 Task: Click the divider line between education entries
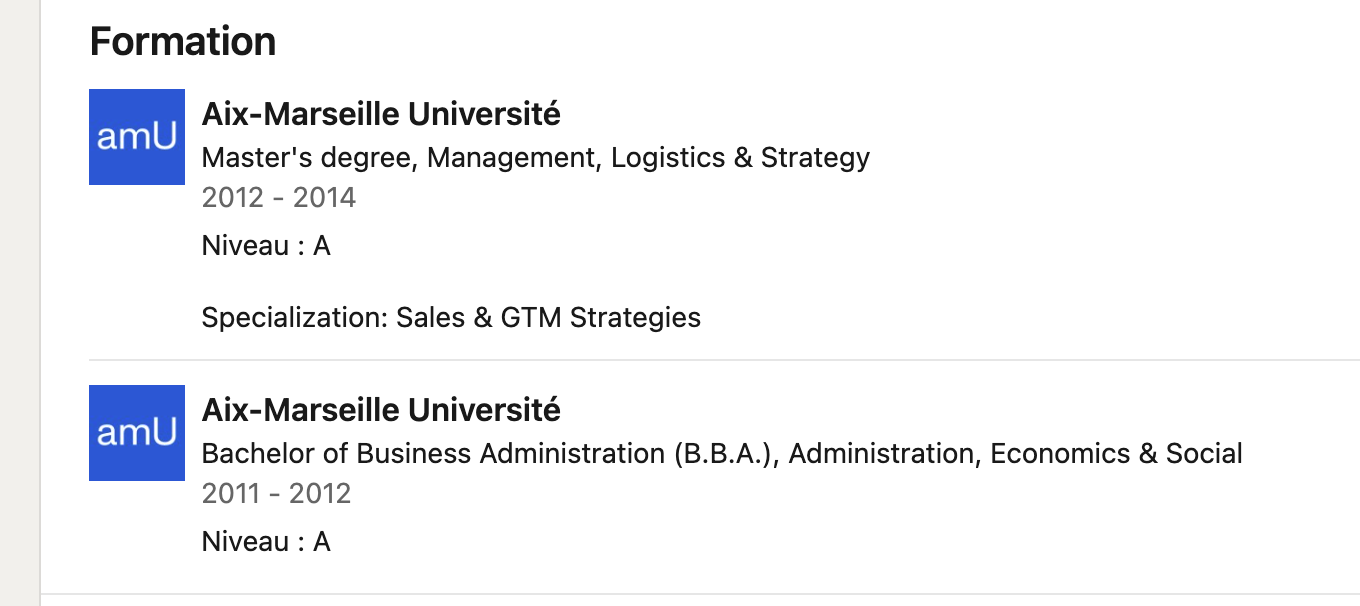click(724, 360)
